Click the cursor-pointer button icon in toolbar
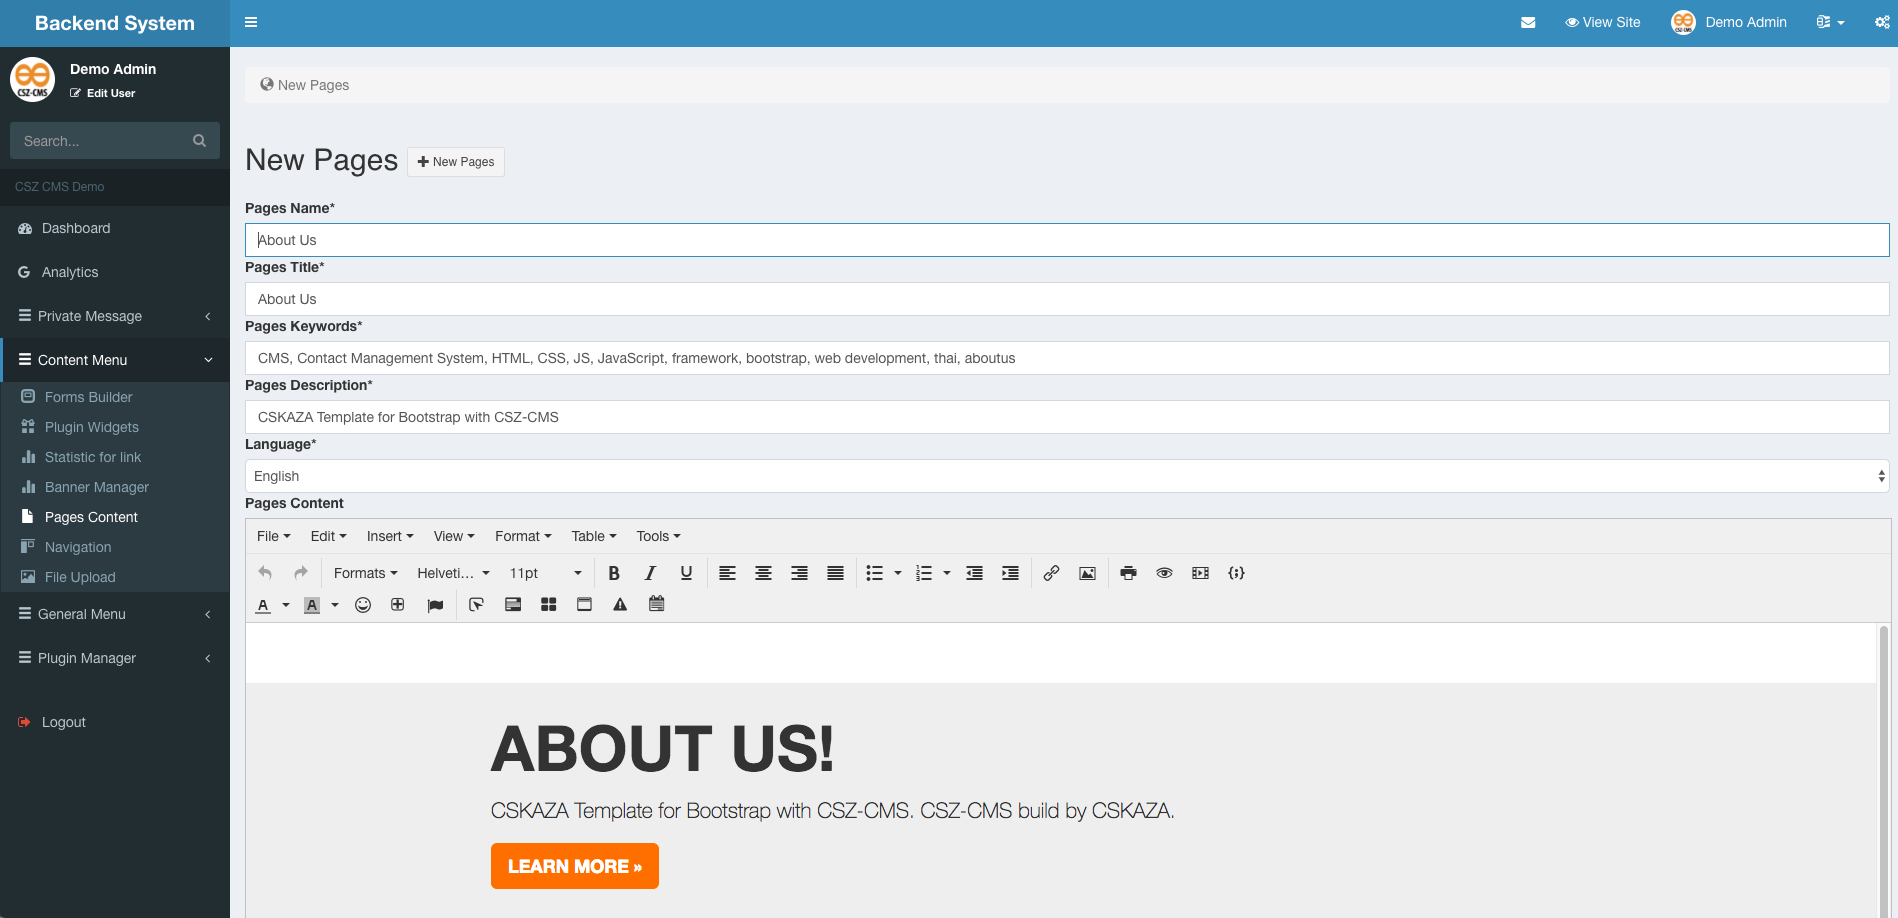 (x=476, y=605)
